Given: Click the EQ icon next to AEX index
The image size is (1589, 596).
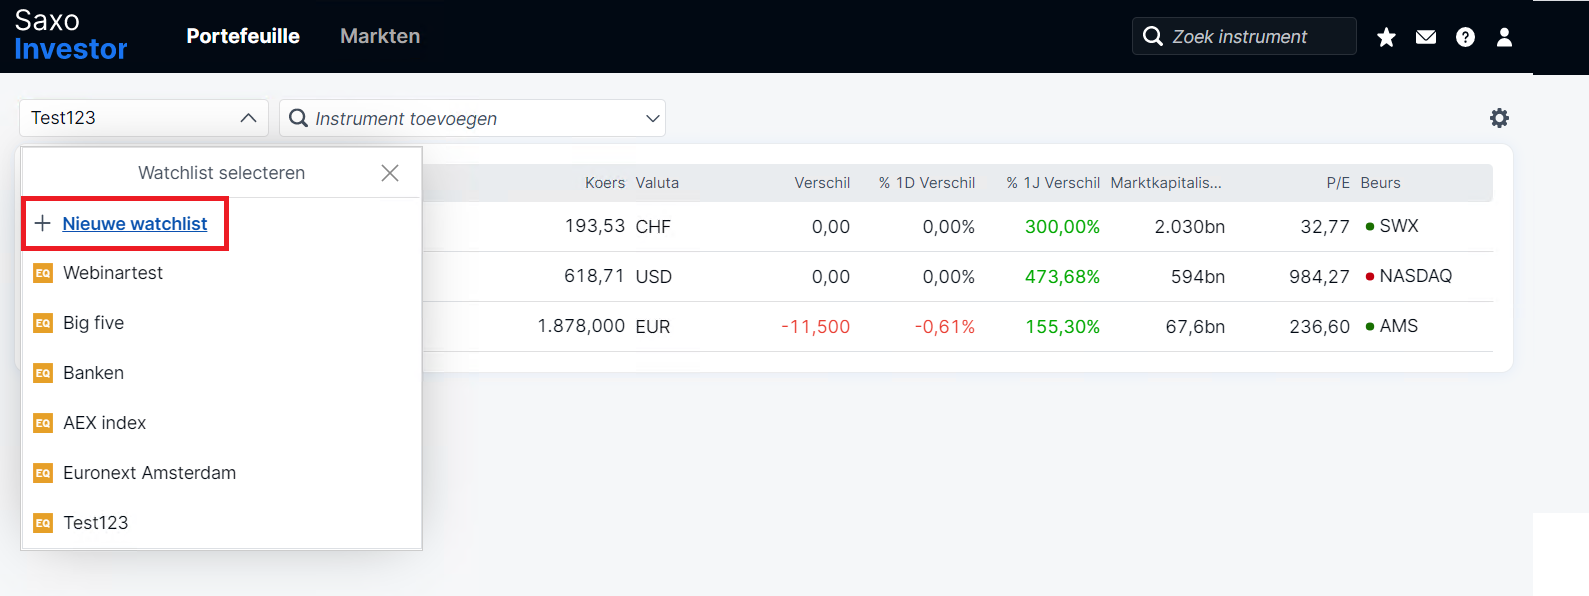Looking at the screenshot, I should coord(43,423).
